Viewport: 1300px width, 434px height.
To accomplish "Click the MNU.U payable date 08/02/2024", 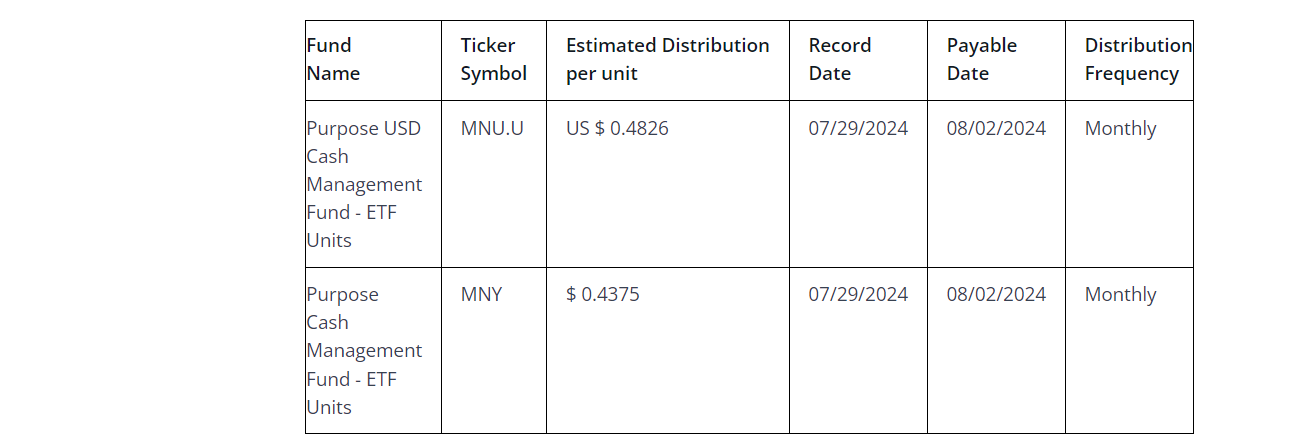I will 996,129.
